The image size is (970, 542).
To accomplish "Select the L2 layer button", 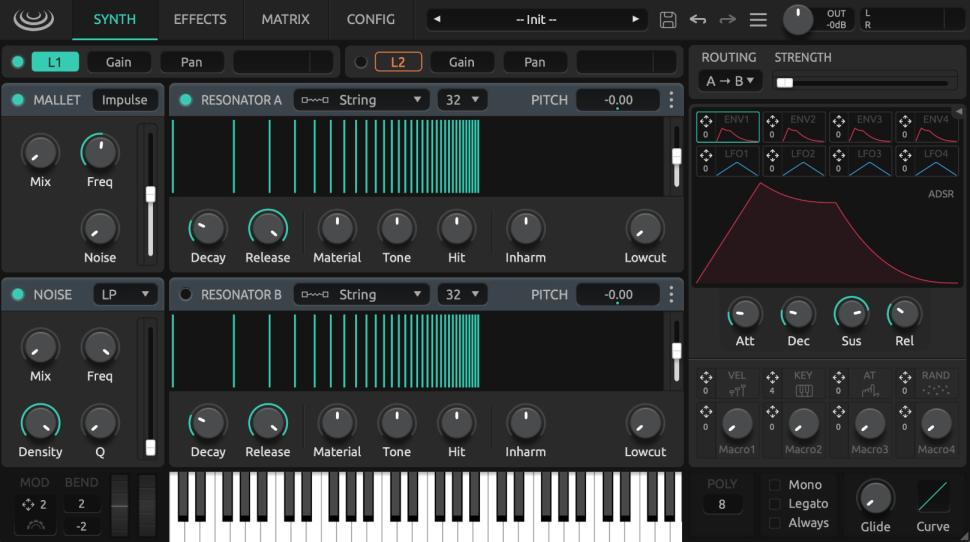I will coord(397,62).
